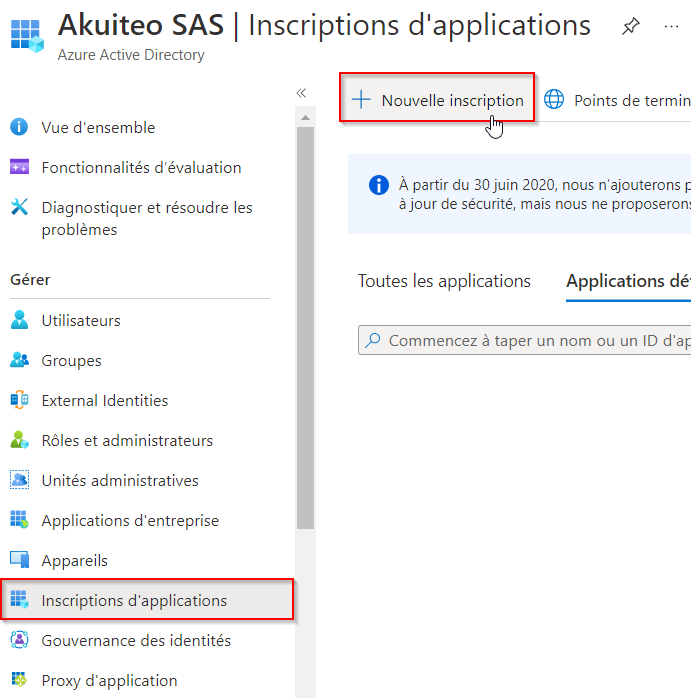This screenshot has height=698, width=691.
Task: Click the Unités administratives icon
Action: [x=19, y=480]
